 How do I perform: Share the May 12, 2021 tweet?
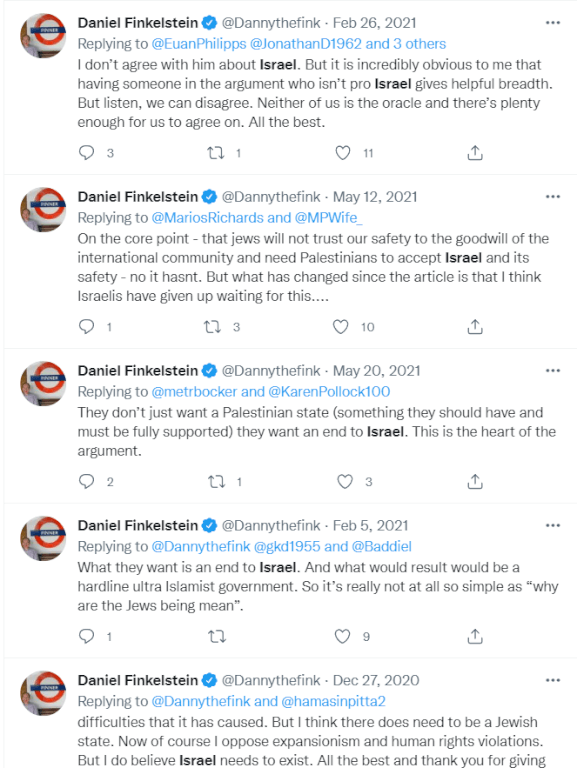[475, 327]
